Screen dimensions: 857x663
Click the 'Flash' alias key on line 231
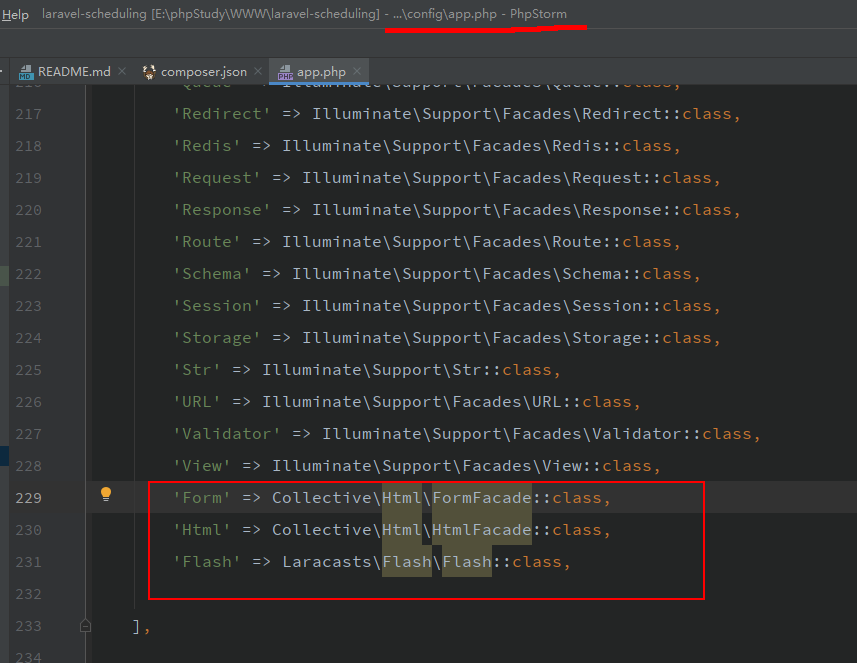[x=207, y=562]
